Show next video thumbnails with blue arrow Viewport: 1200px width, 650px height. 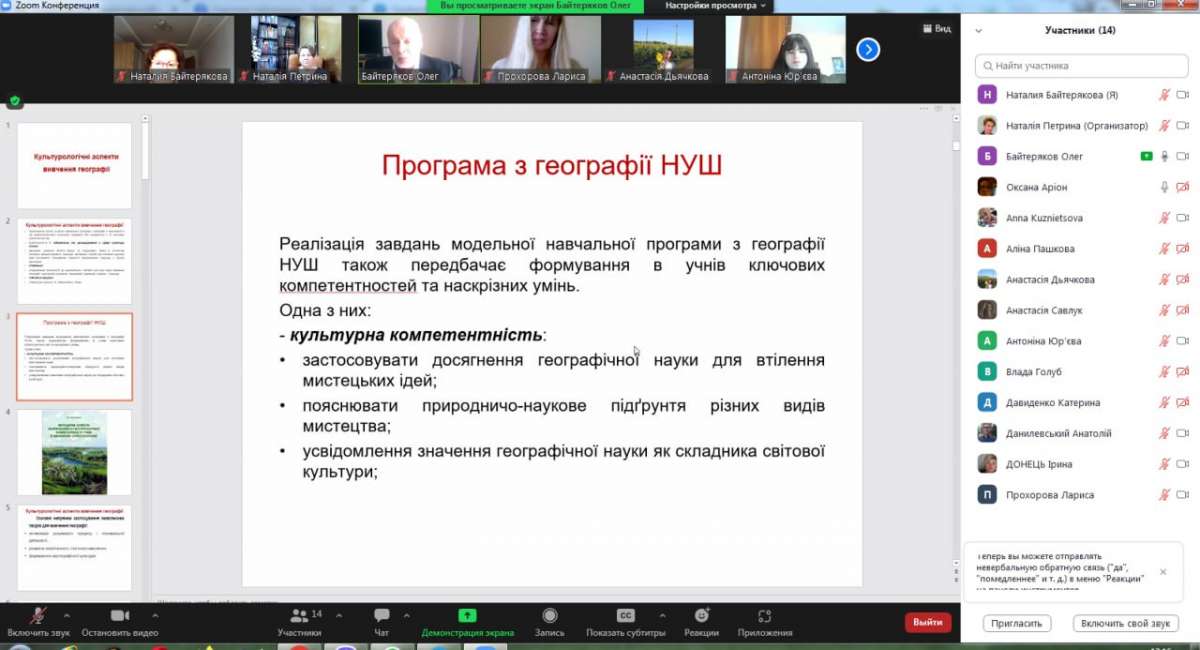tap(868, 49)
